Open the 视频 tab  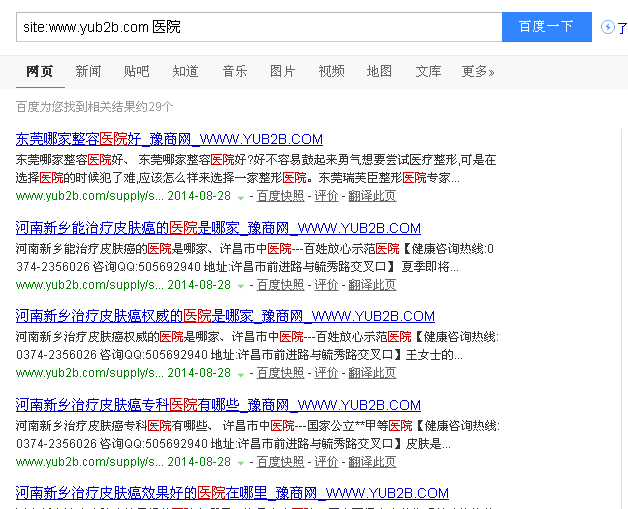pos(332,71)
